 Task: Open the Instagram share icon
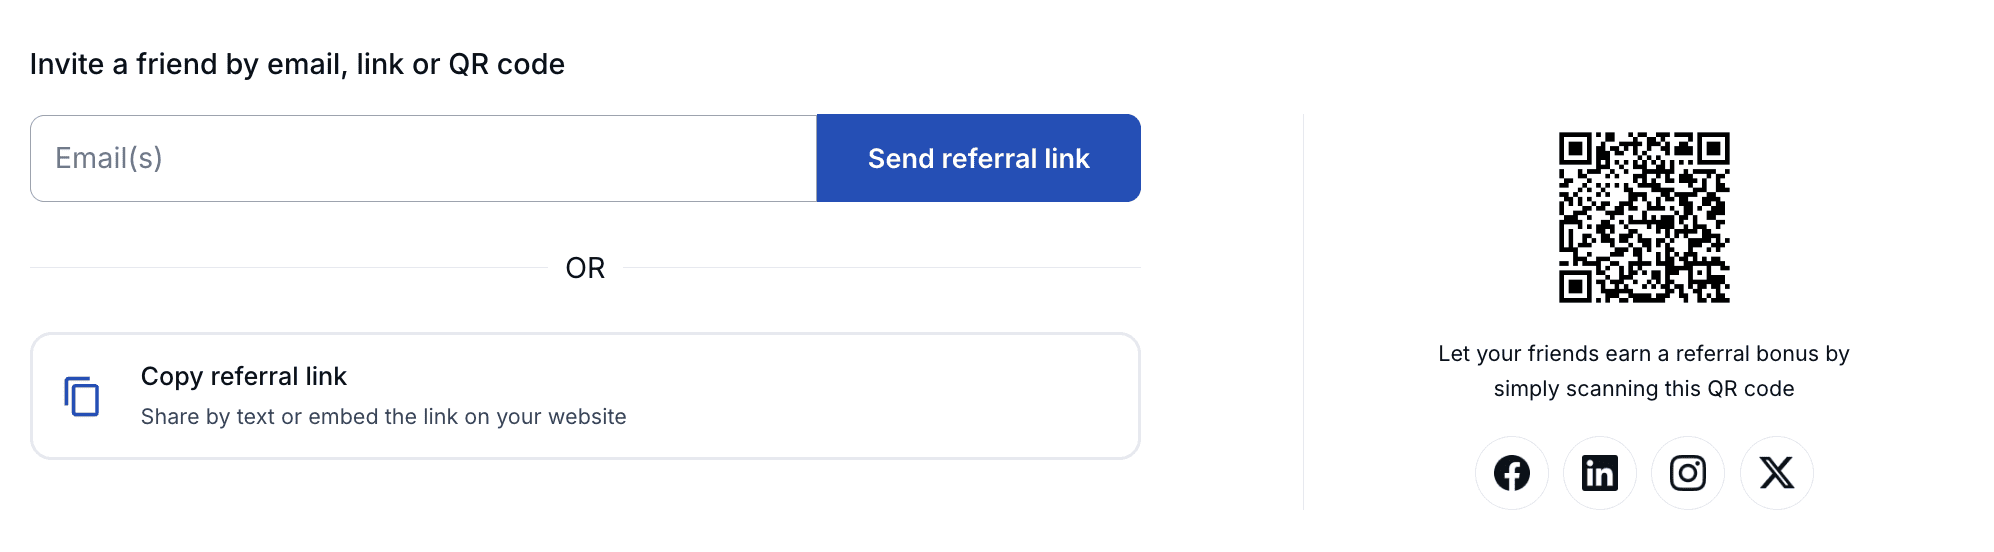pyautogui.click(x=1687, y=473)
